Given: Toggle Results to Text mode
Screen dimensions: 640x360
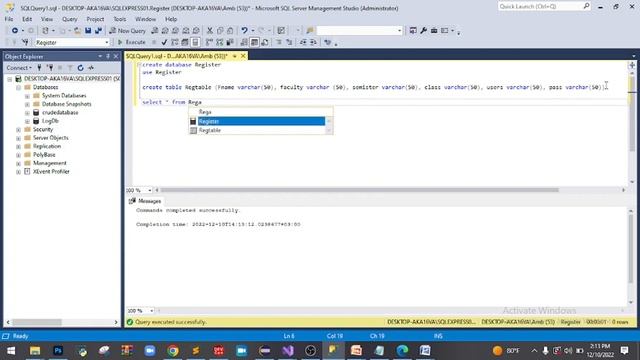Looking at the screenshot, I should point(244,42).
